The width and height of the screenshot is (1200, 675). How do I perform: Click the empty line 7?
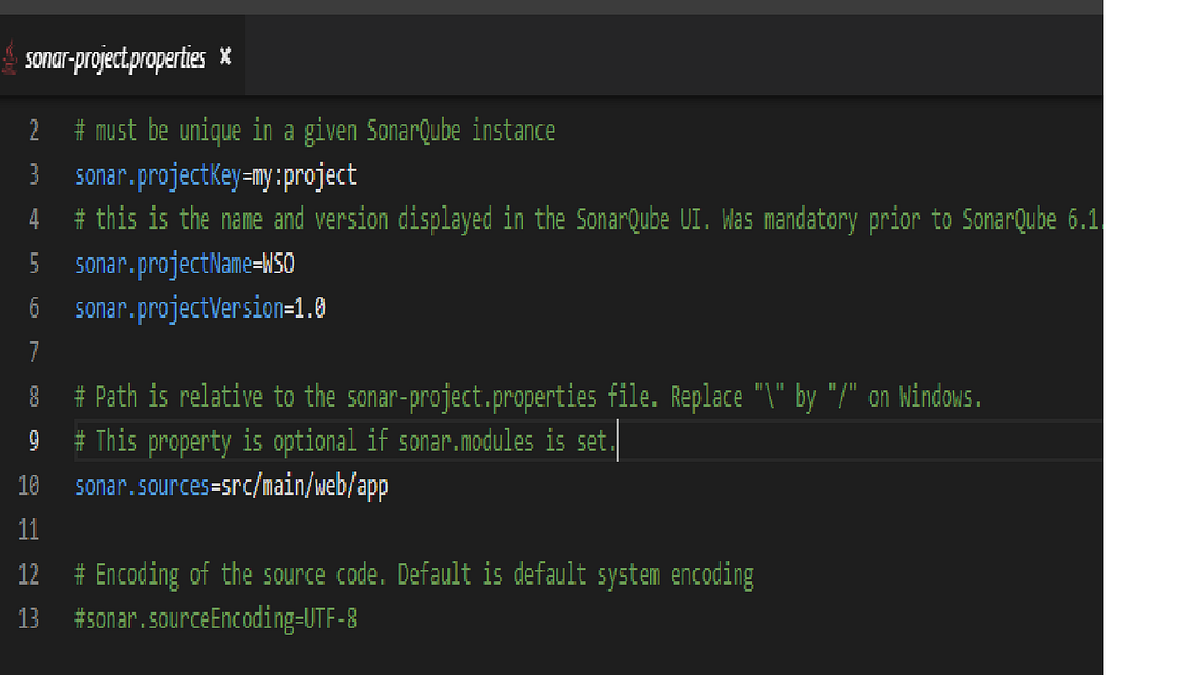150,352
